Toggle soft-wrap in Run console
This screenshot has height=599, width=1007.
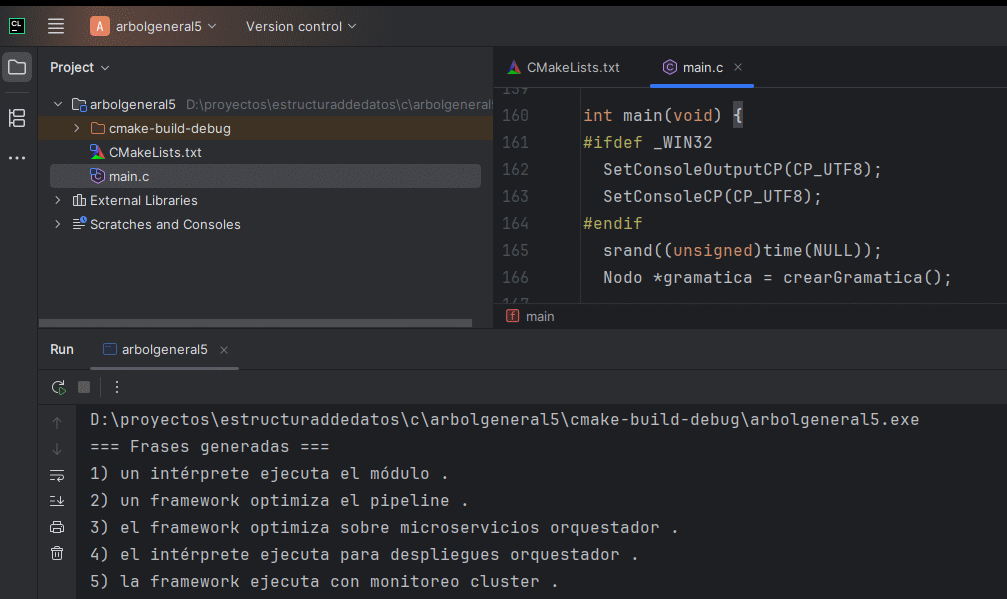pos(57,475)
